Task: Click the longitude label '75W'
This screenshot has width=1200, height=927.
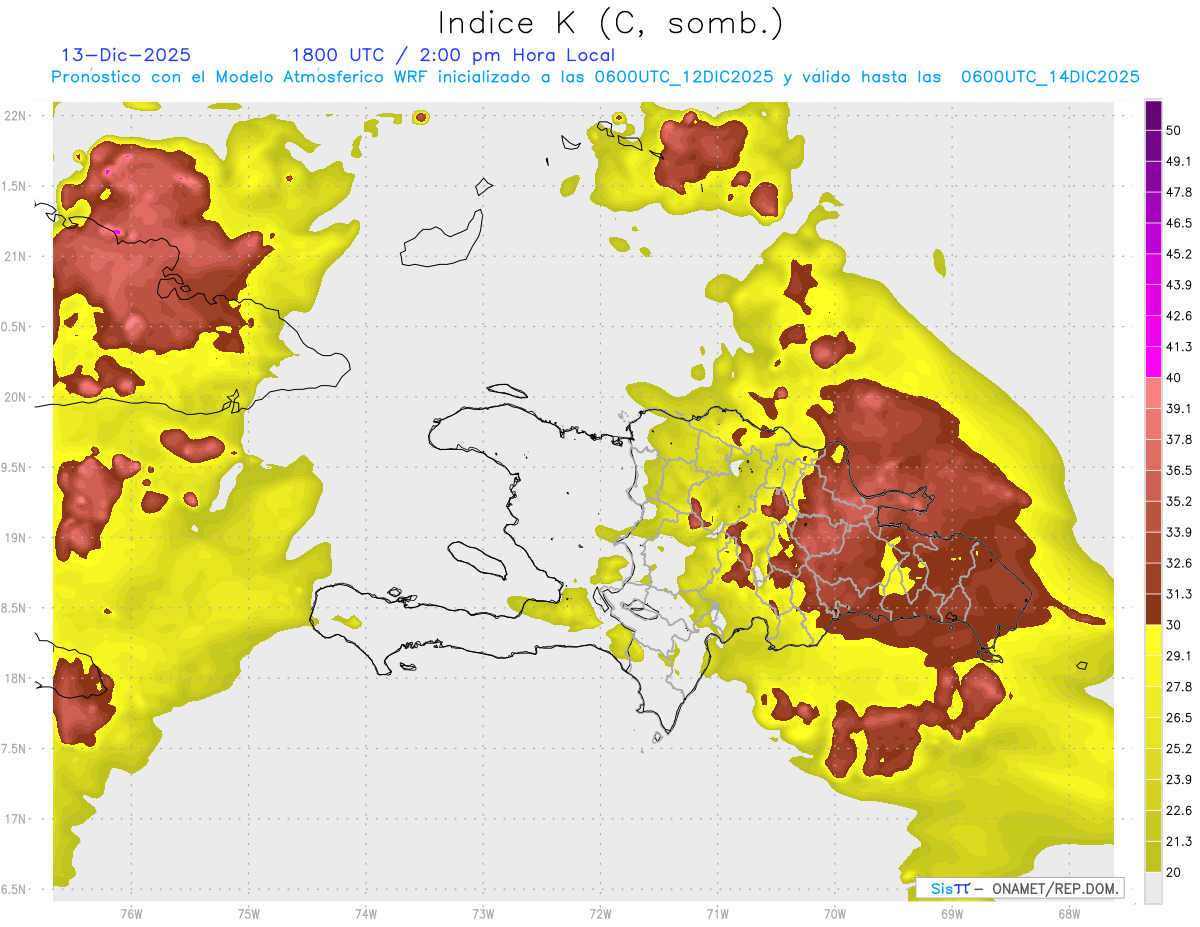Action: tap(249, 913)
